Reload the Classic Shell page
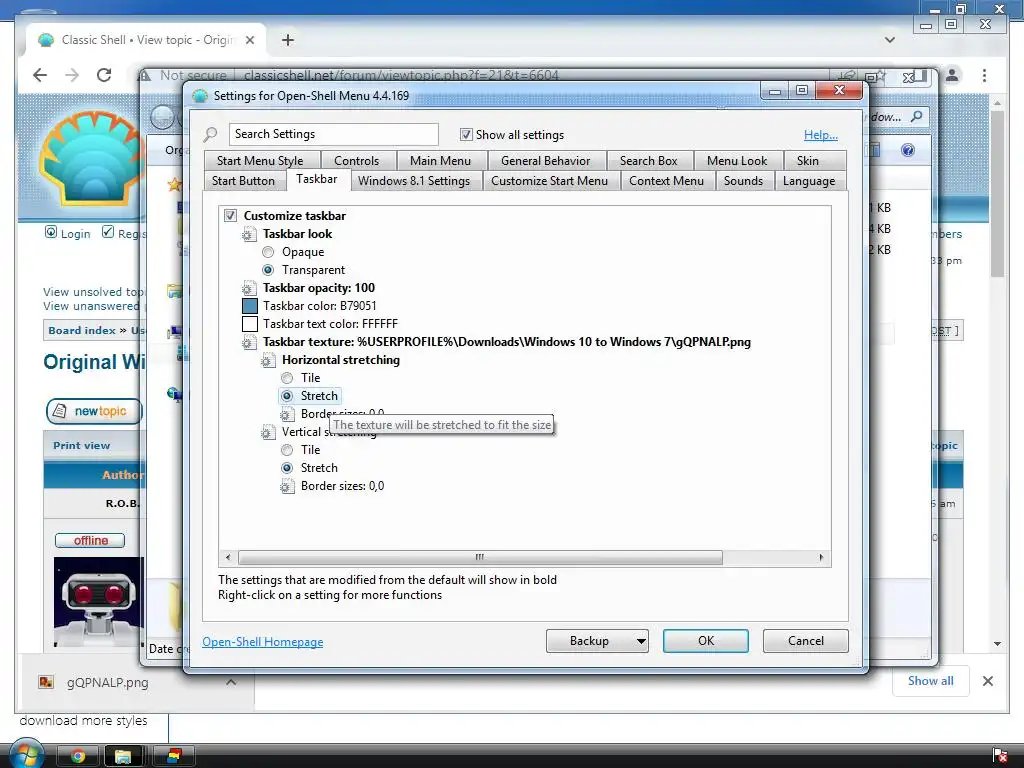 click(x=104, y=75)
